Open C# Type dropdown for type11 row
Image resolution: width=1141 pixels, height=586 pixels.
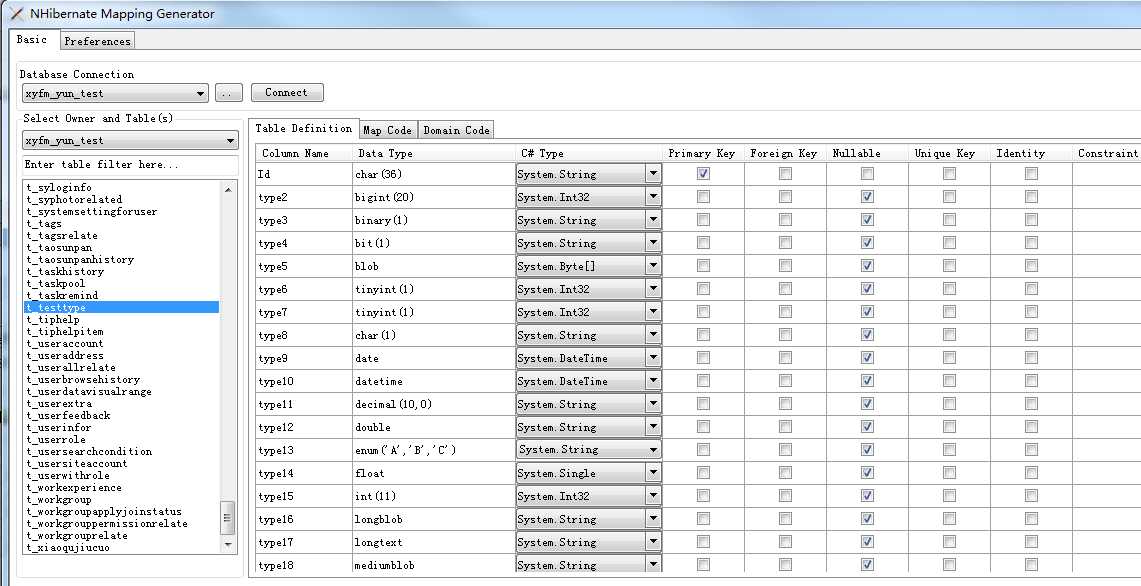[x=653, y=404]
